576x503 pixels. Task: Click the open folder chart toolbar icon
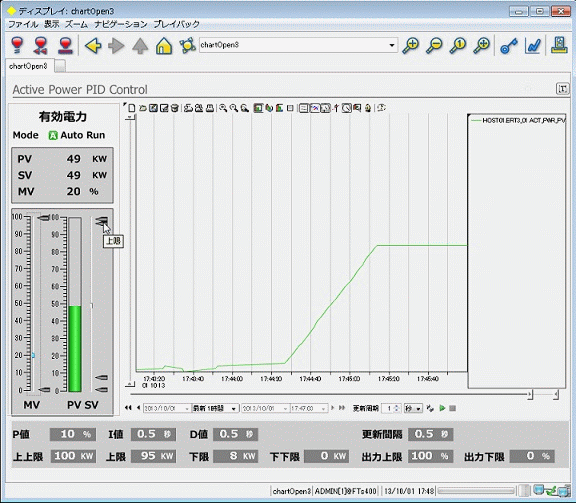(143, 108)
